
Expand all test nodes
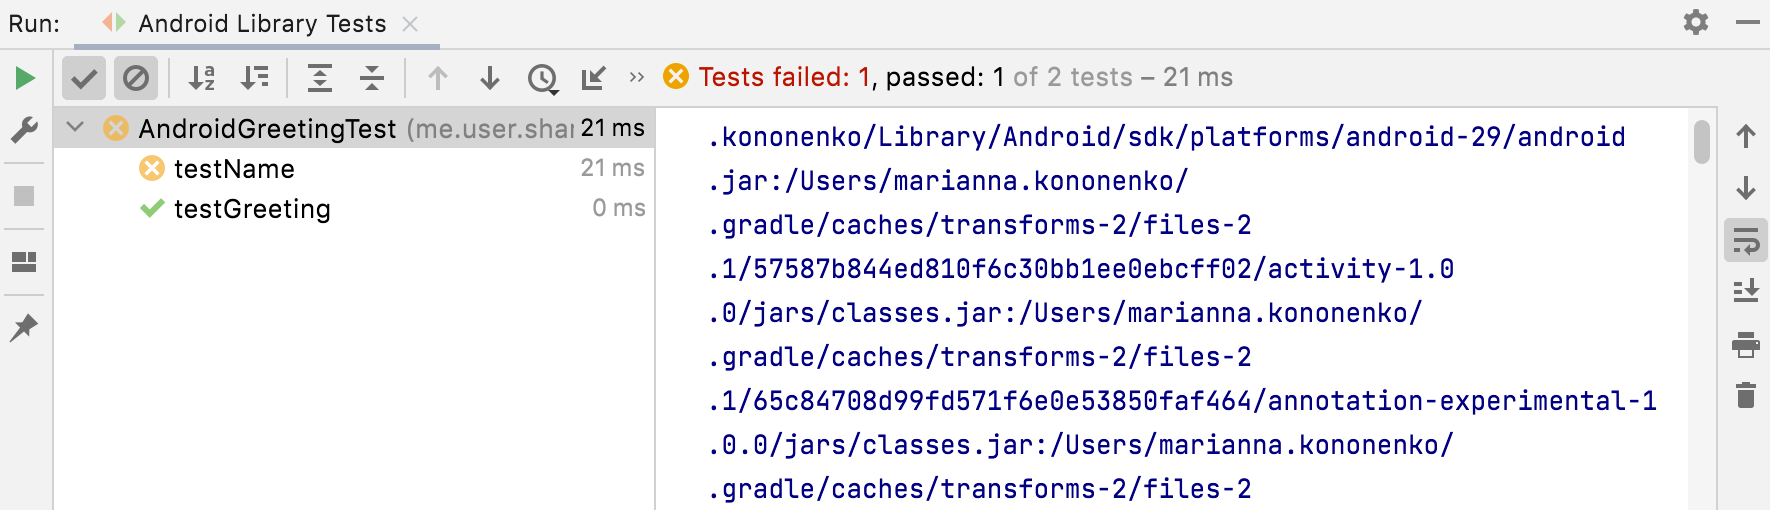tap(320, 78)
